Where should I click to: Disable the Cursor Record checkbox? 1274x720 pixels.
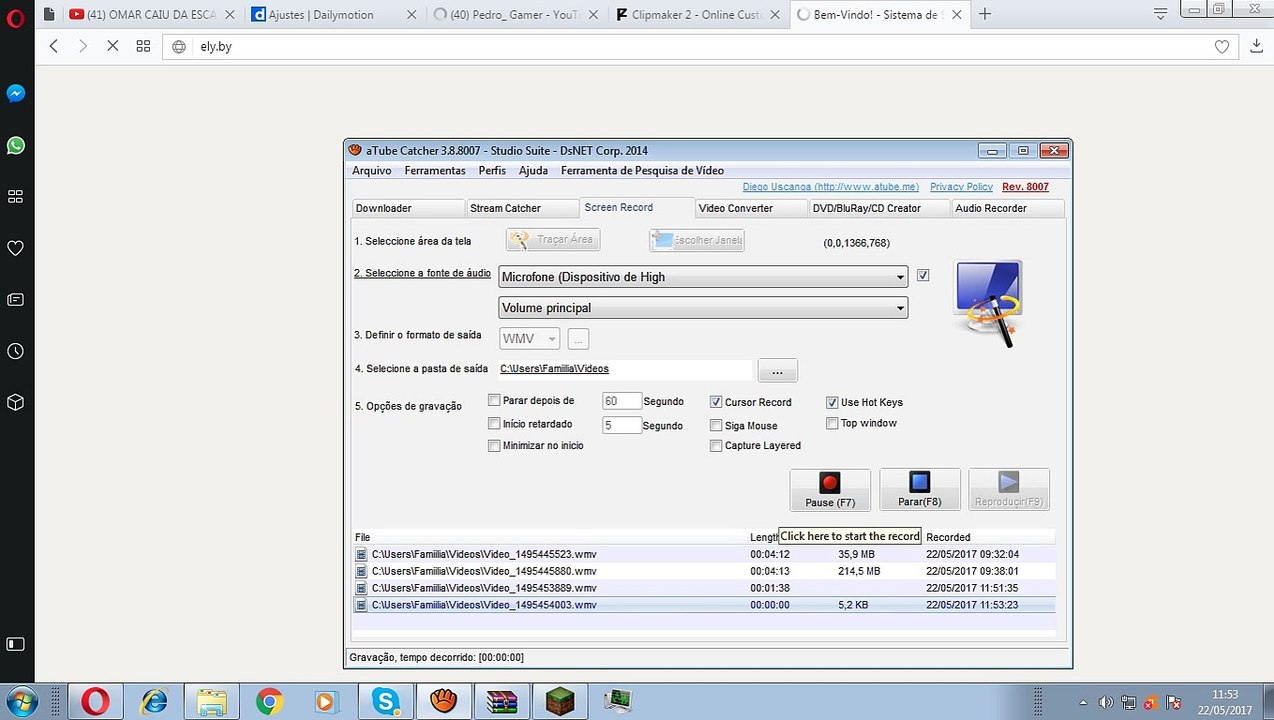[x=716, y=402]
